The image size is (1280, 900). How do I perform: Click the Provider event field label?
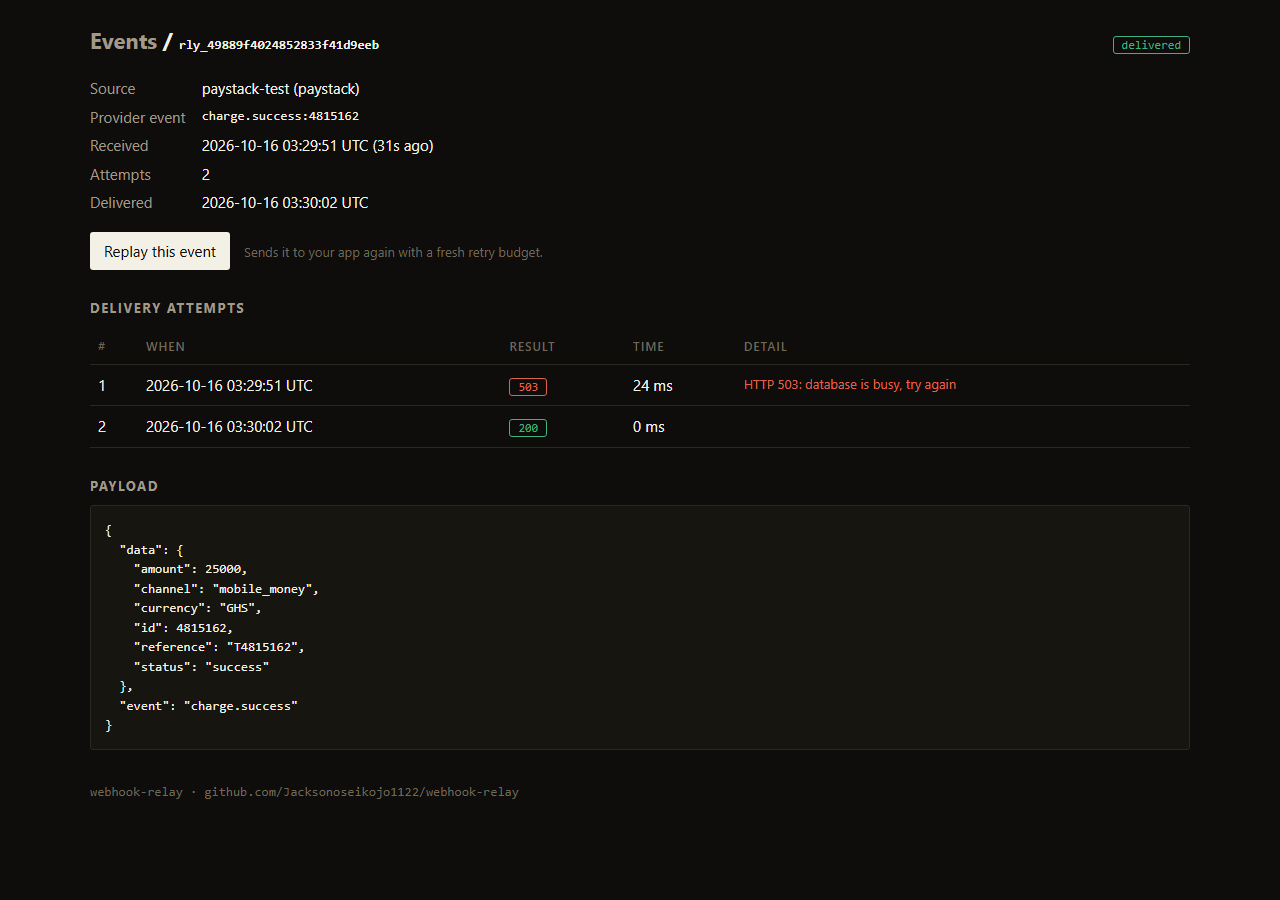(138, 118)
